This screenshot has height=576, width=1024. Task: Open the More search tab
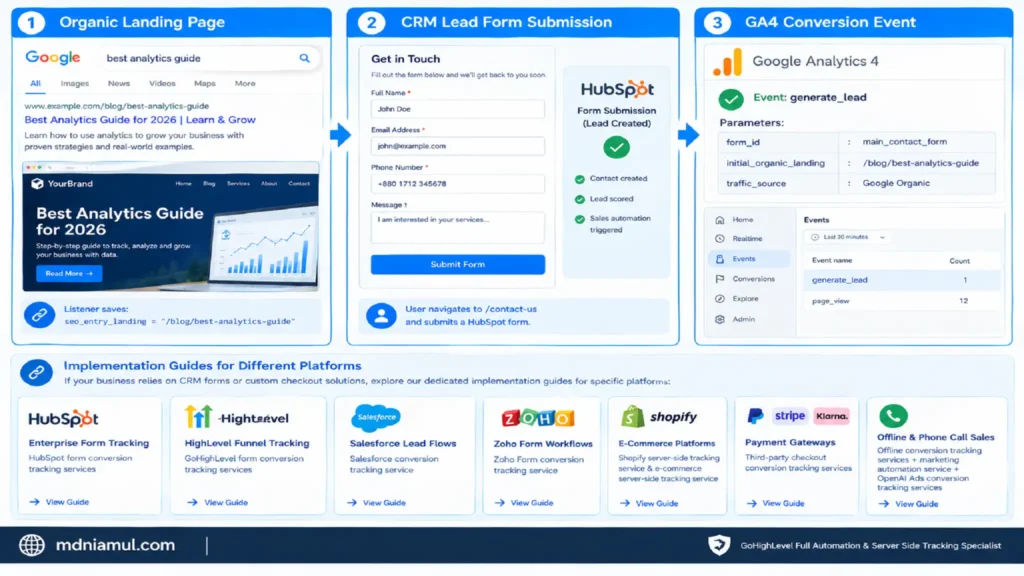click(x=245, y=84)
